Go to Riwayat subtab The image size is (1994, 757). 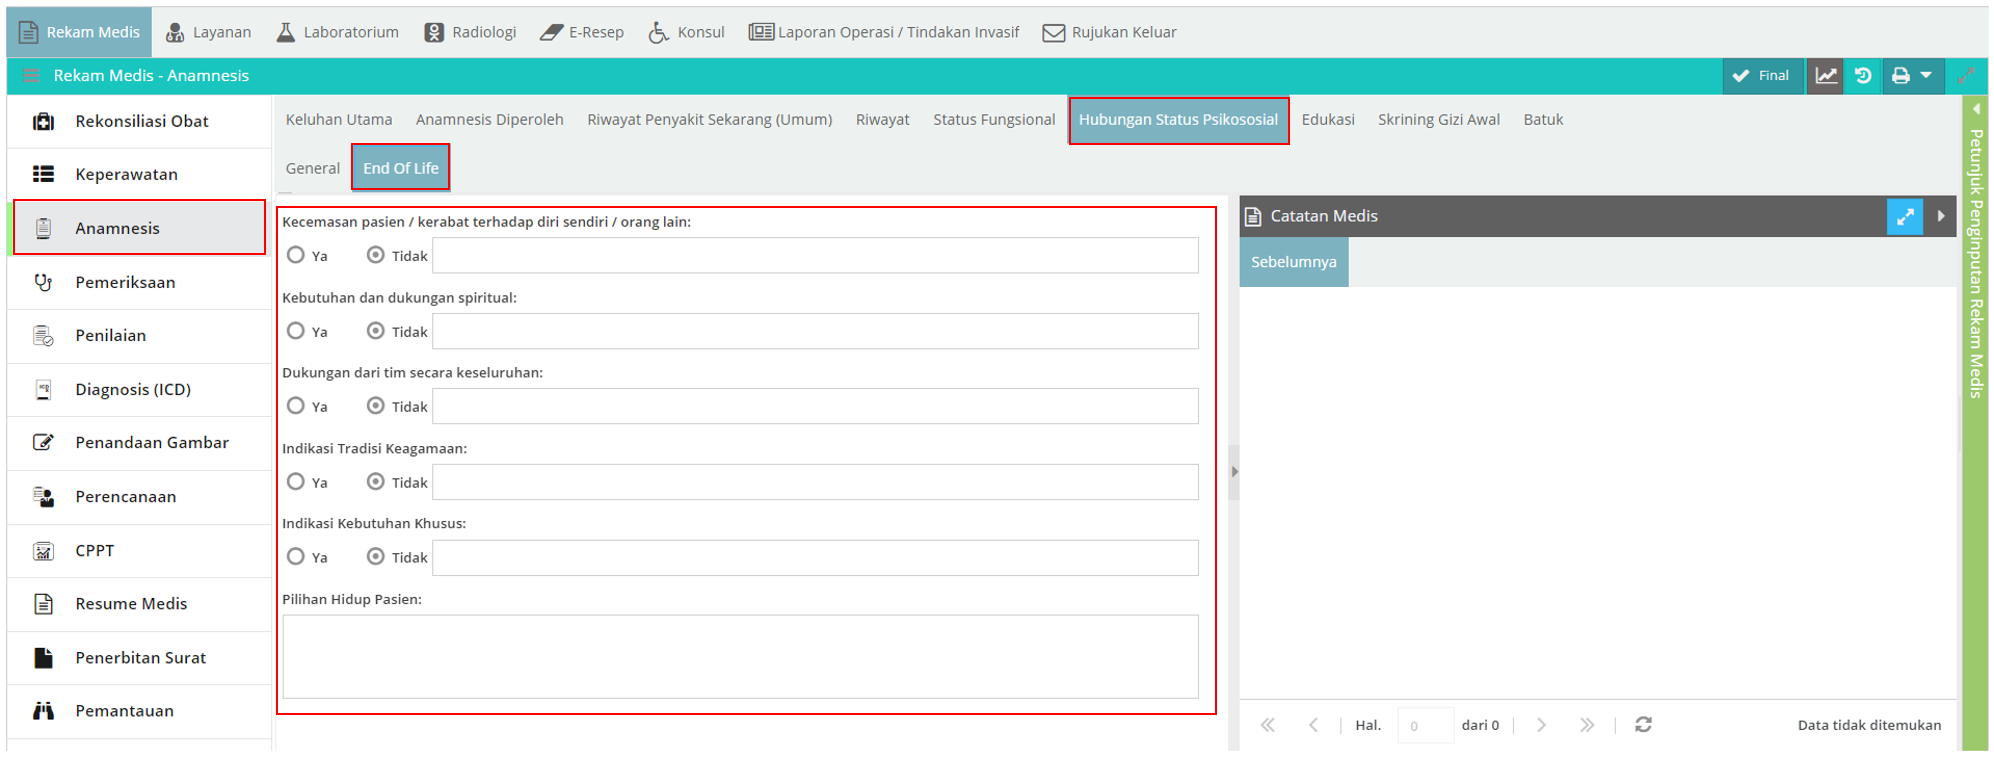pos(883,120)
